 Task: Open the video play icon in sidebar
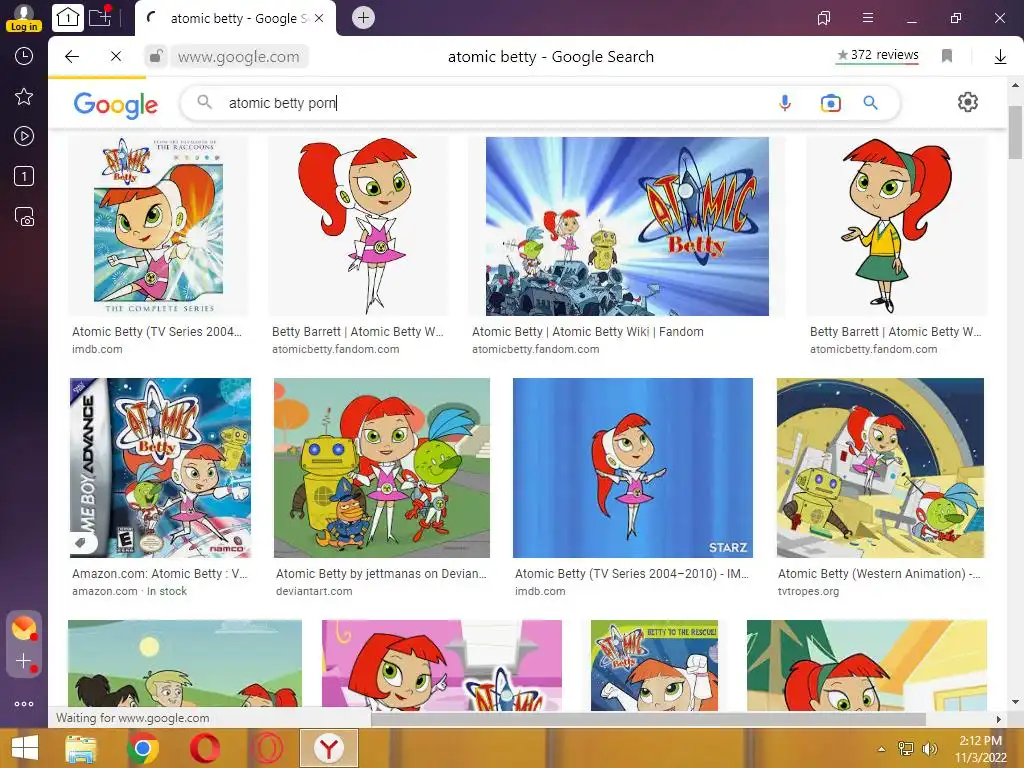coord(24,136)
